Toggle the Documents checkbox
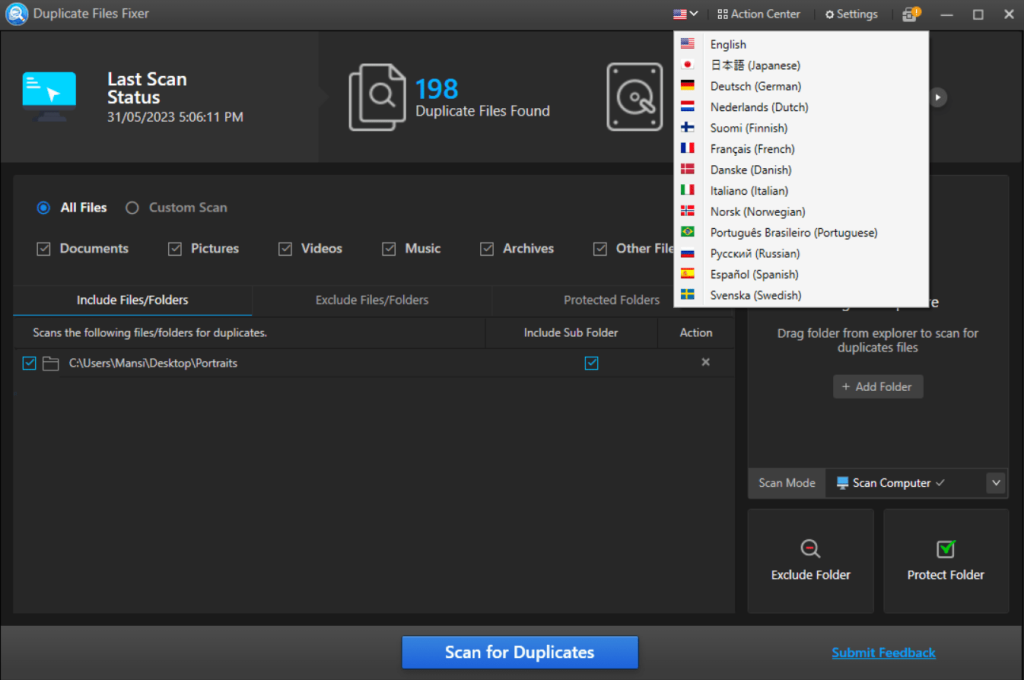The height and width of the screenshot is (680, 1024). coord(43,249)
